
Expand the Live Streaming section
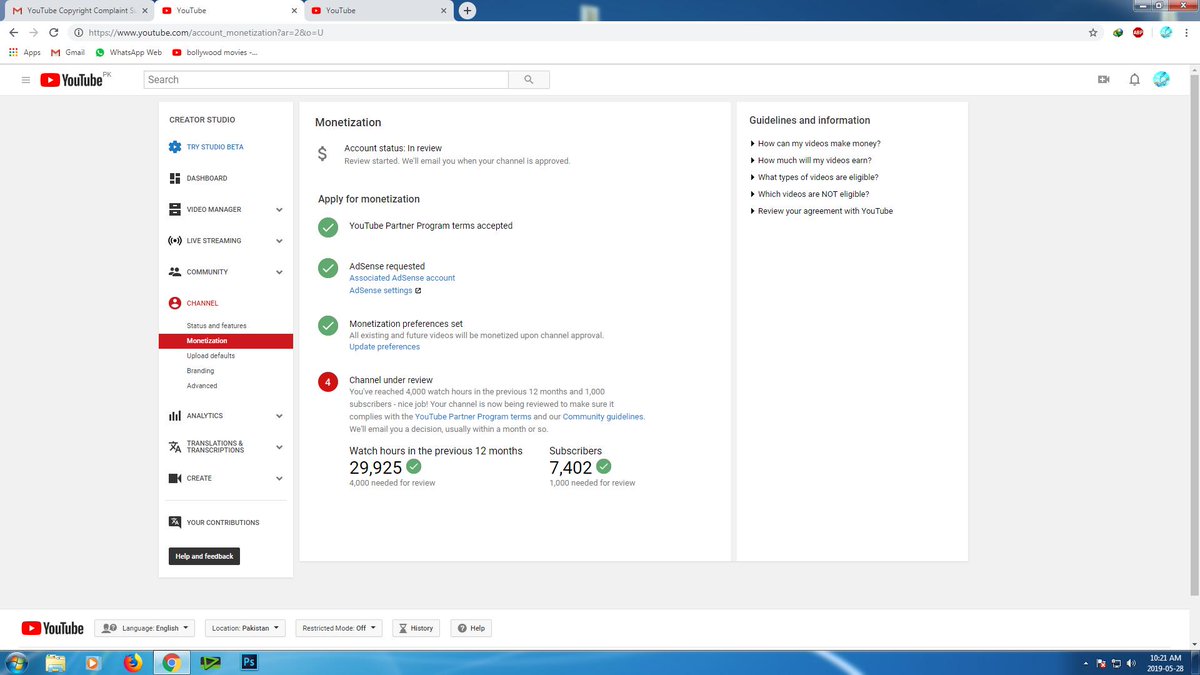(x=279, y=241)
